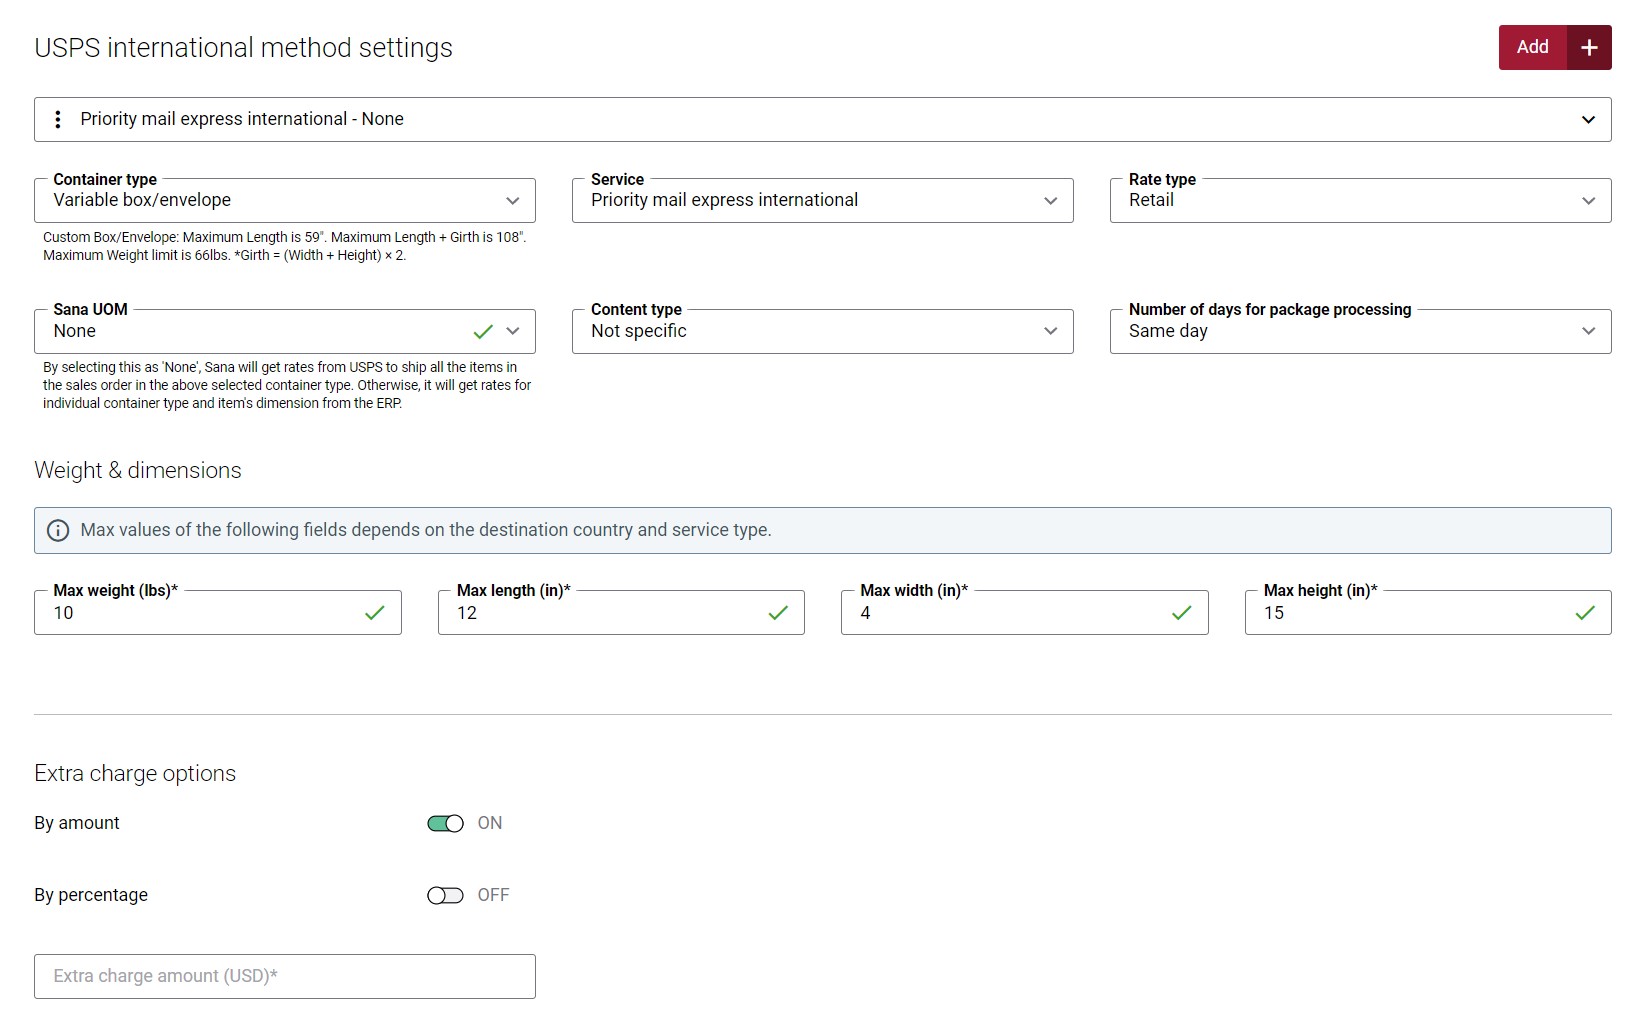Click the Add button
The height and width of the screenshot is (1036, 1641).
point(1532,47)
